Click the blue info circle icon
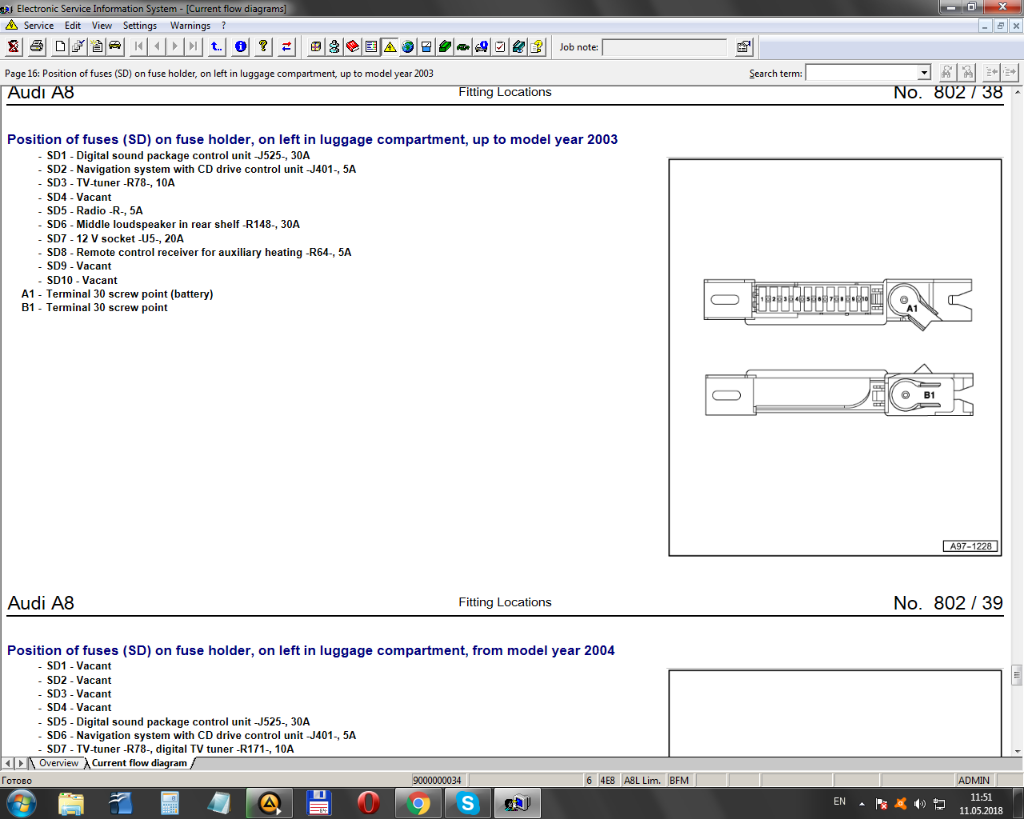 click(240, 46)
